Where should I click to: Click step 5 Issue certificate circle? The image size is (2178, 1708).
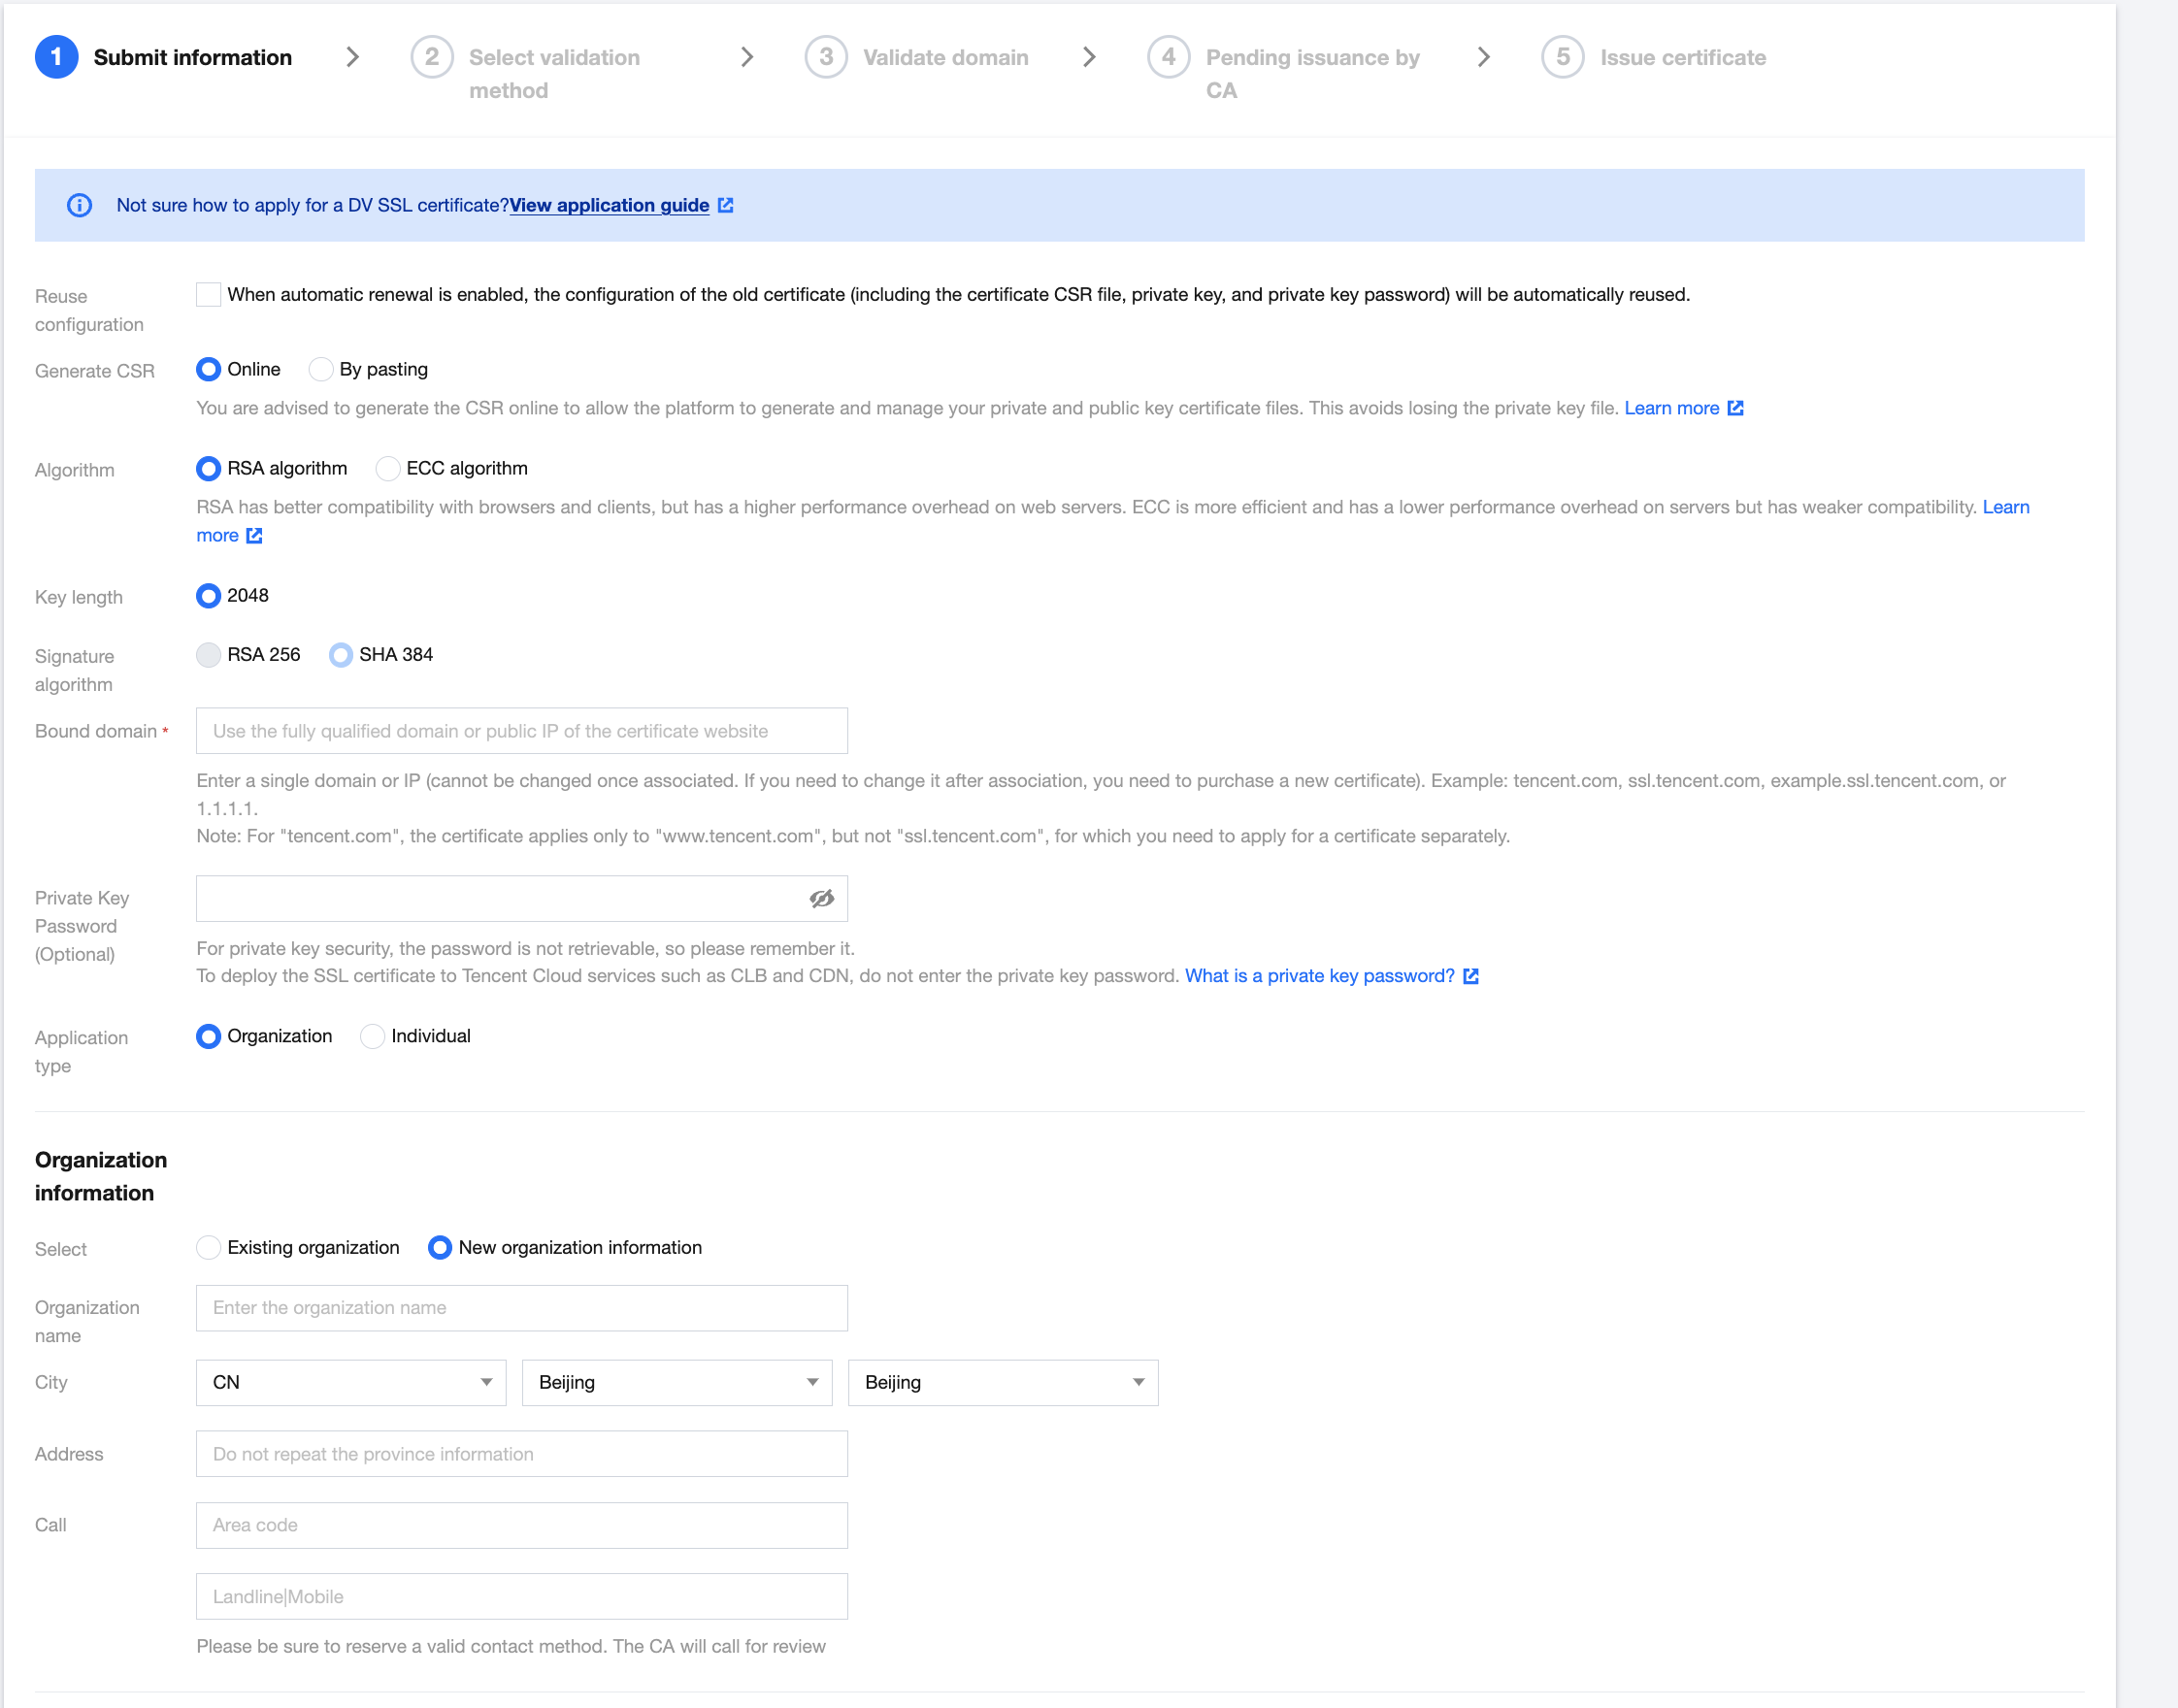tap(1562, 57)
